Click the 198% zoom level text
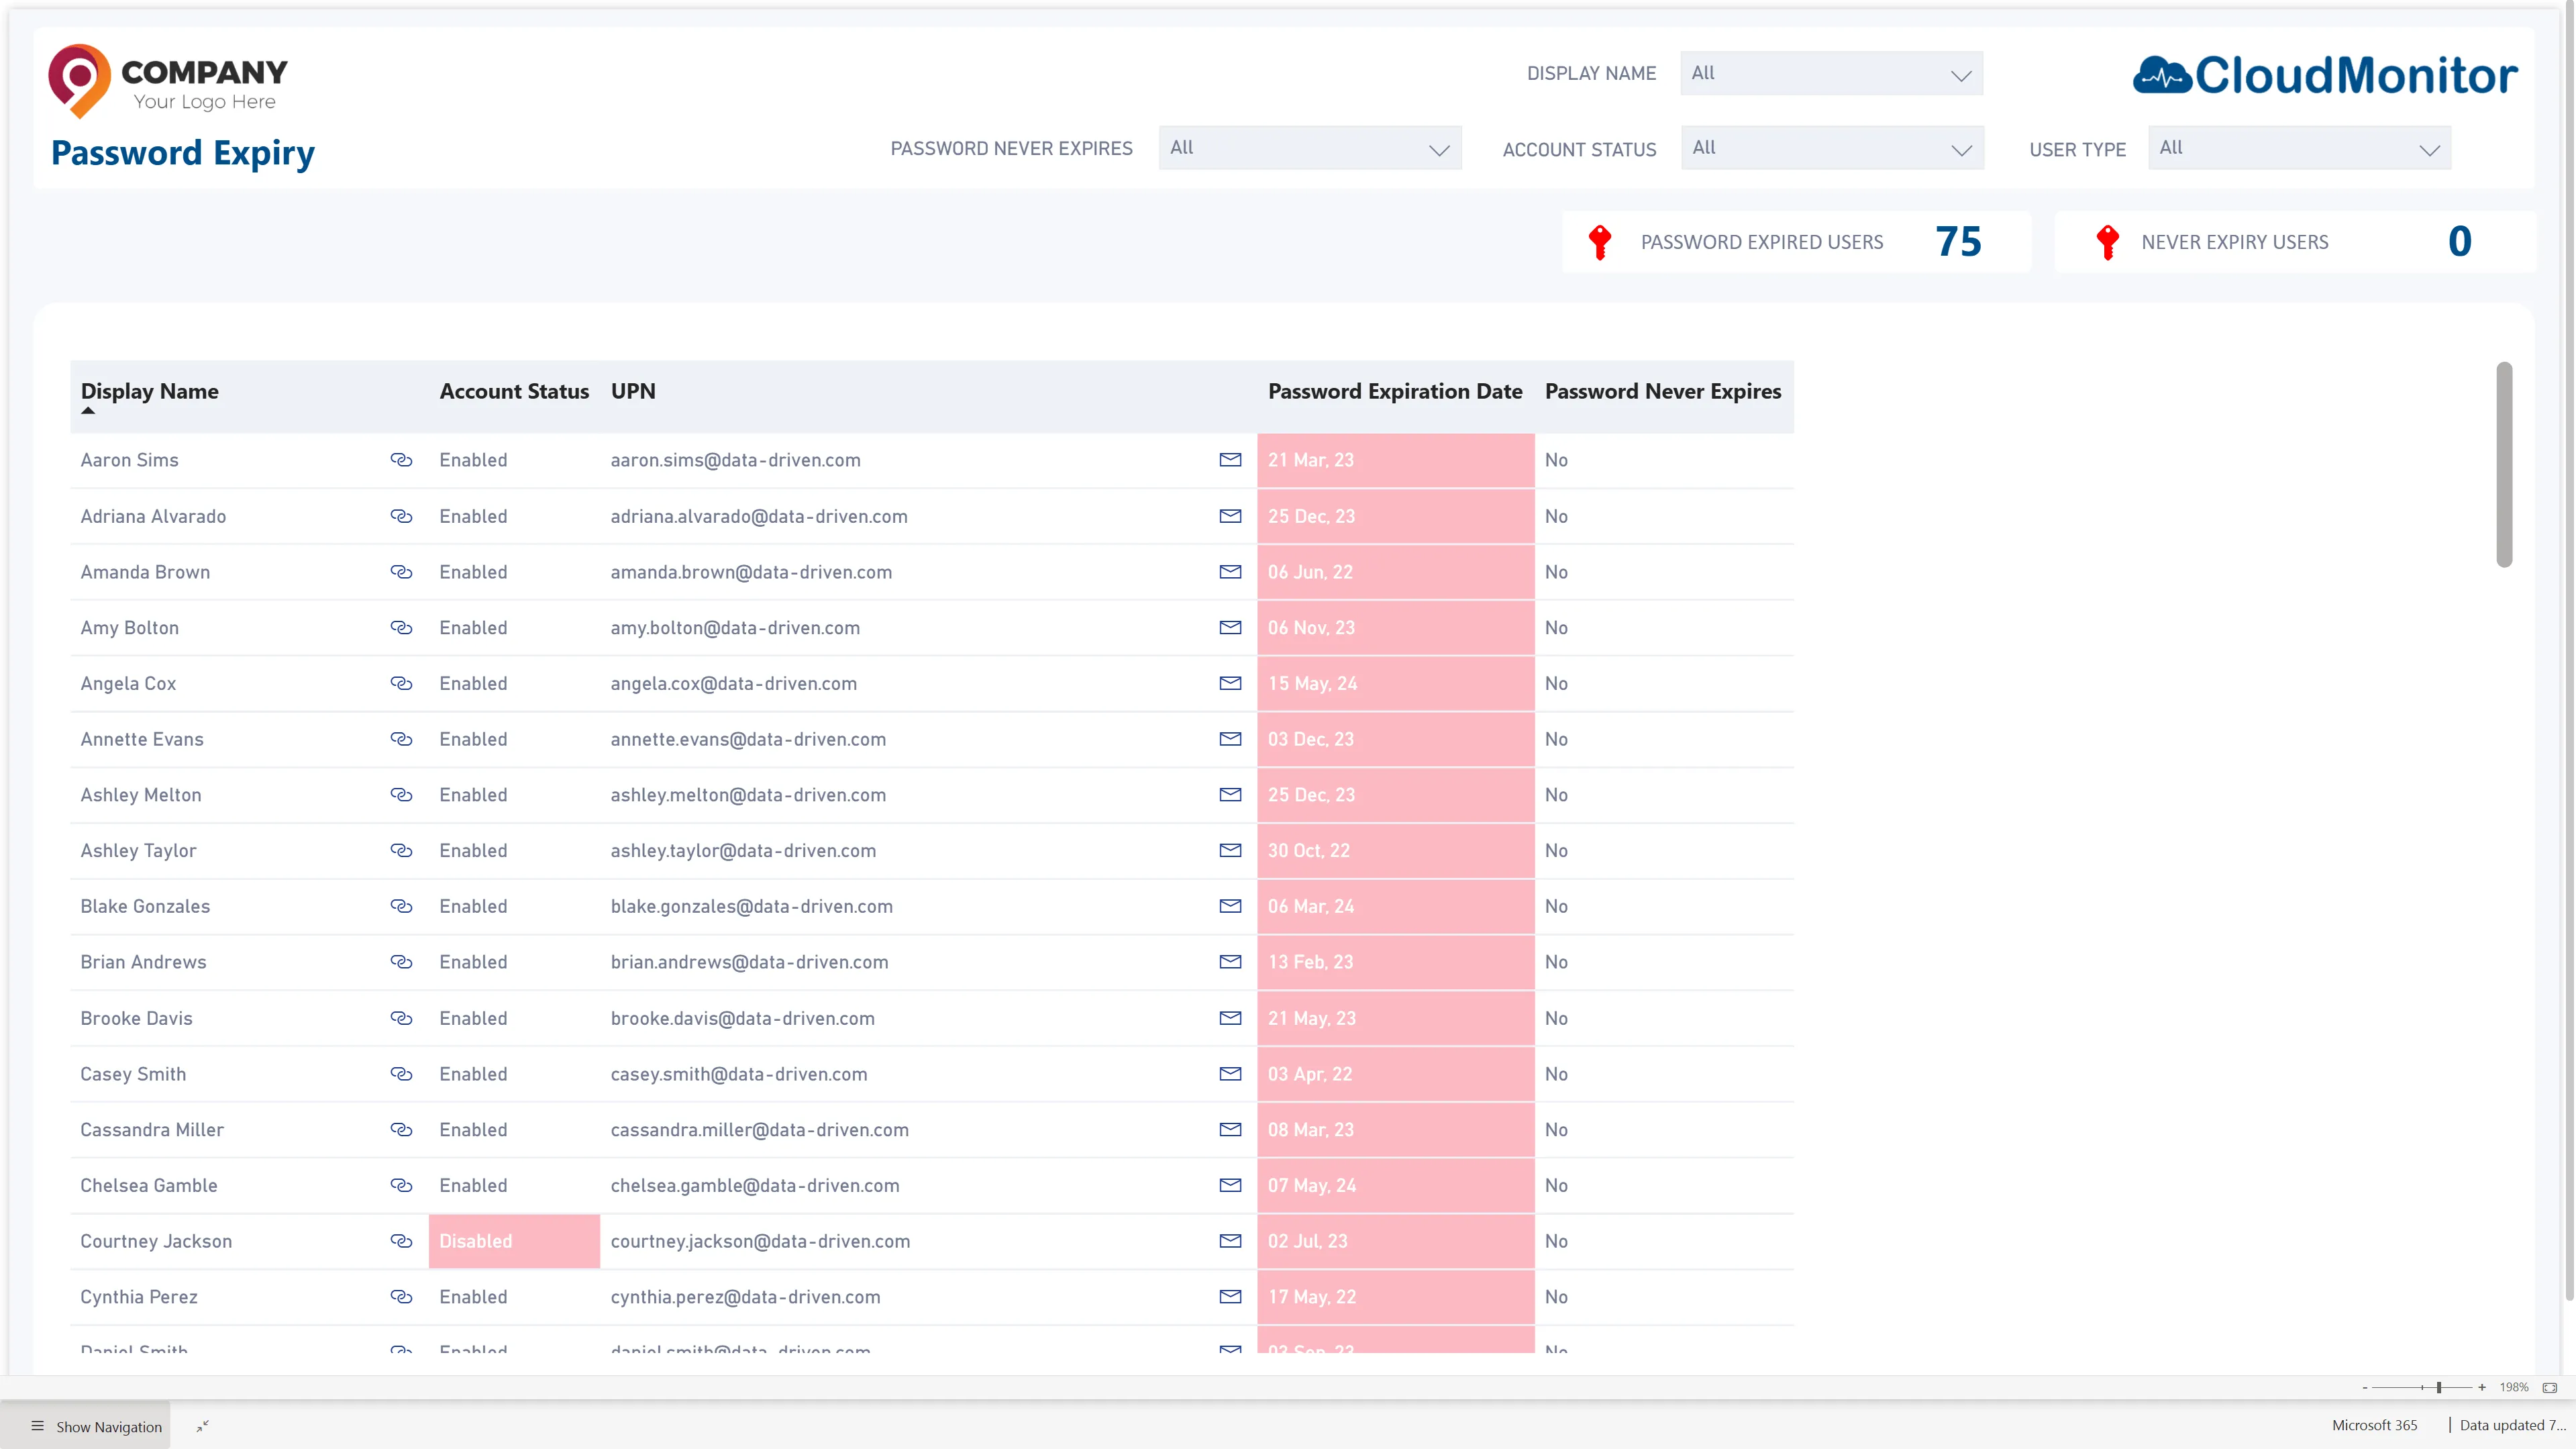 point(2514,1387)
